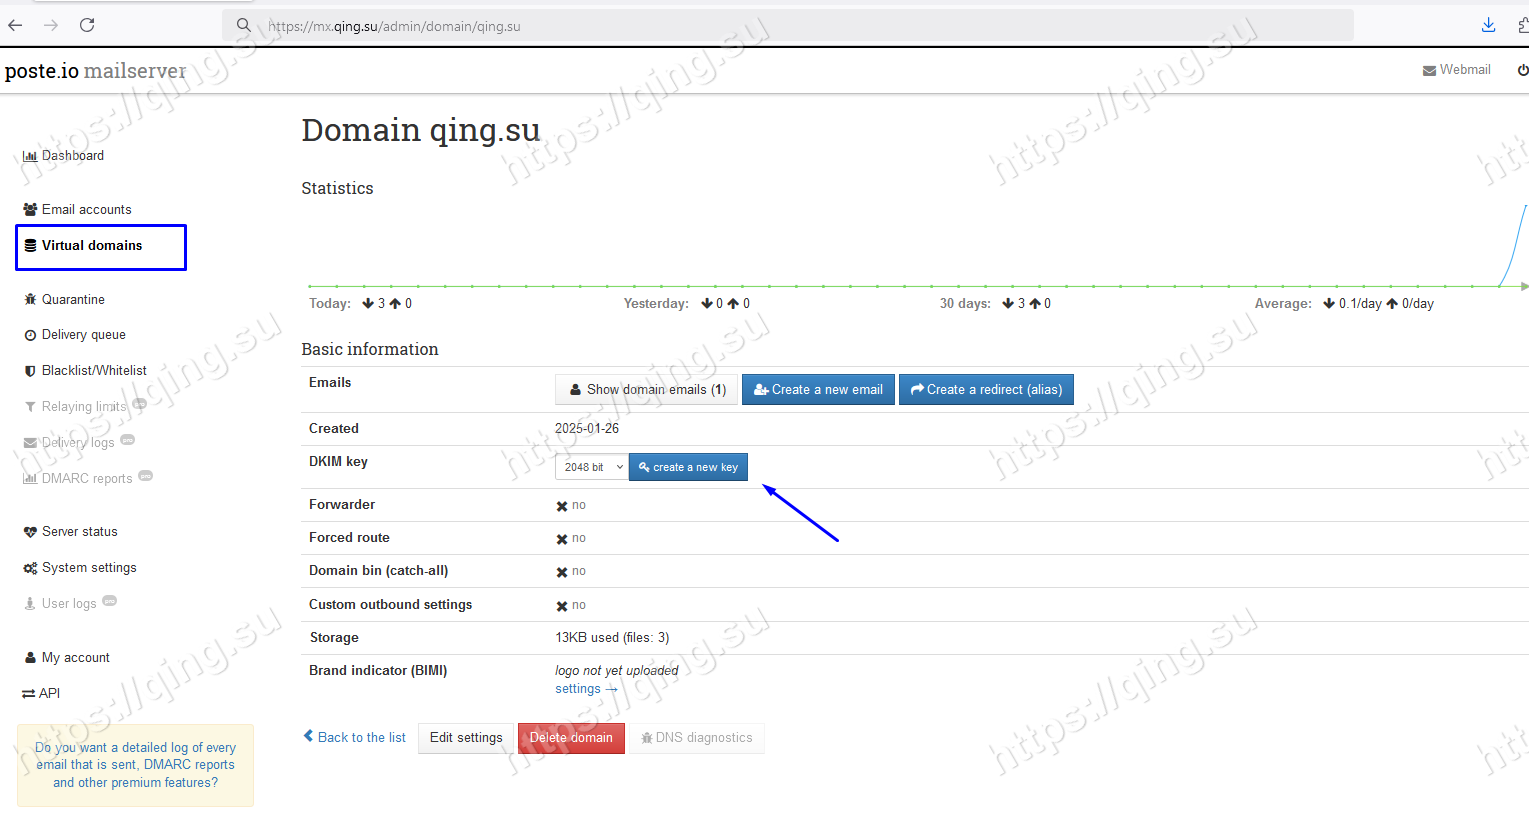Open Delivery queue page

(x=83, y=335)
